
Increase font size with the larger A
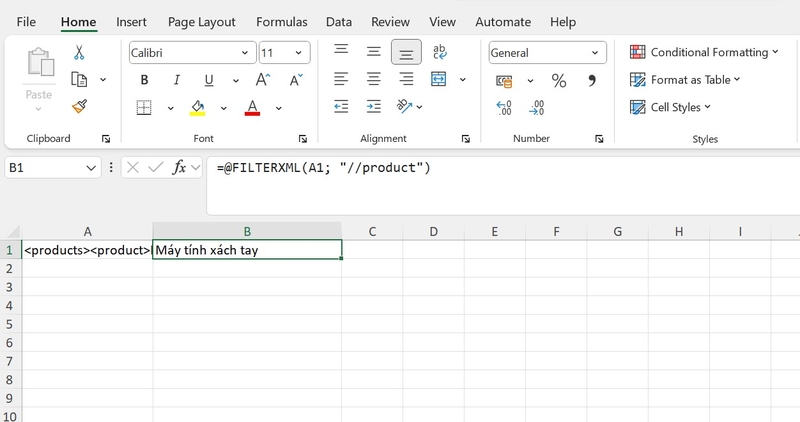pyautogui.click(x=263, y=80)
